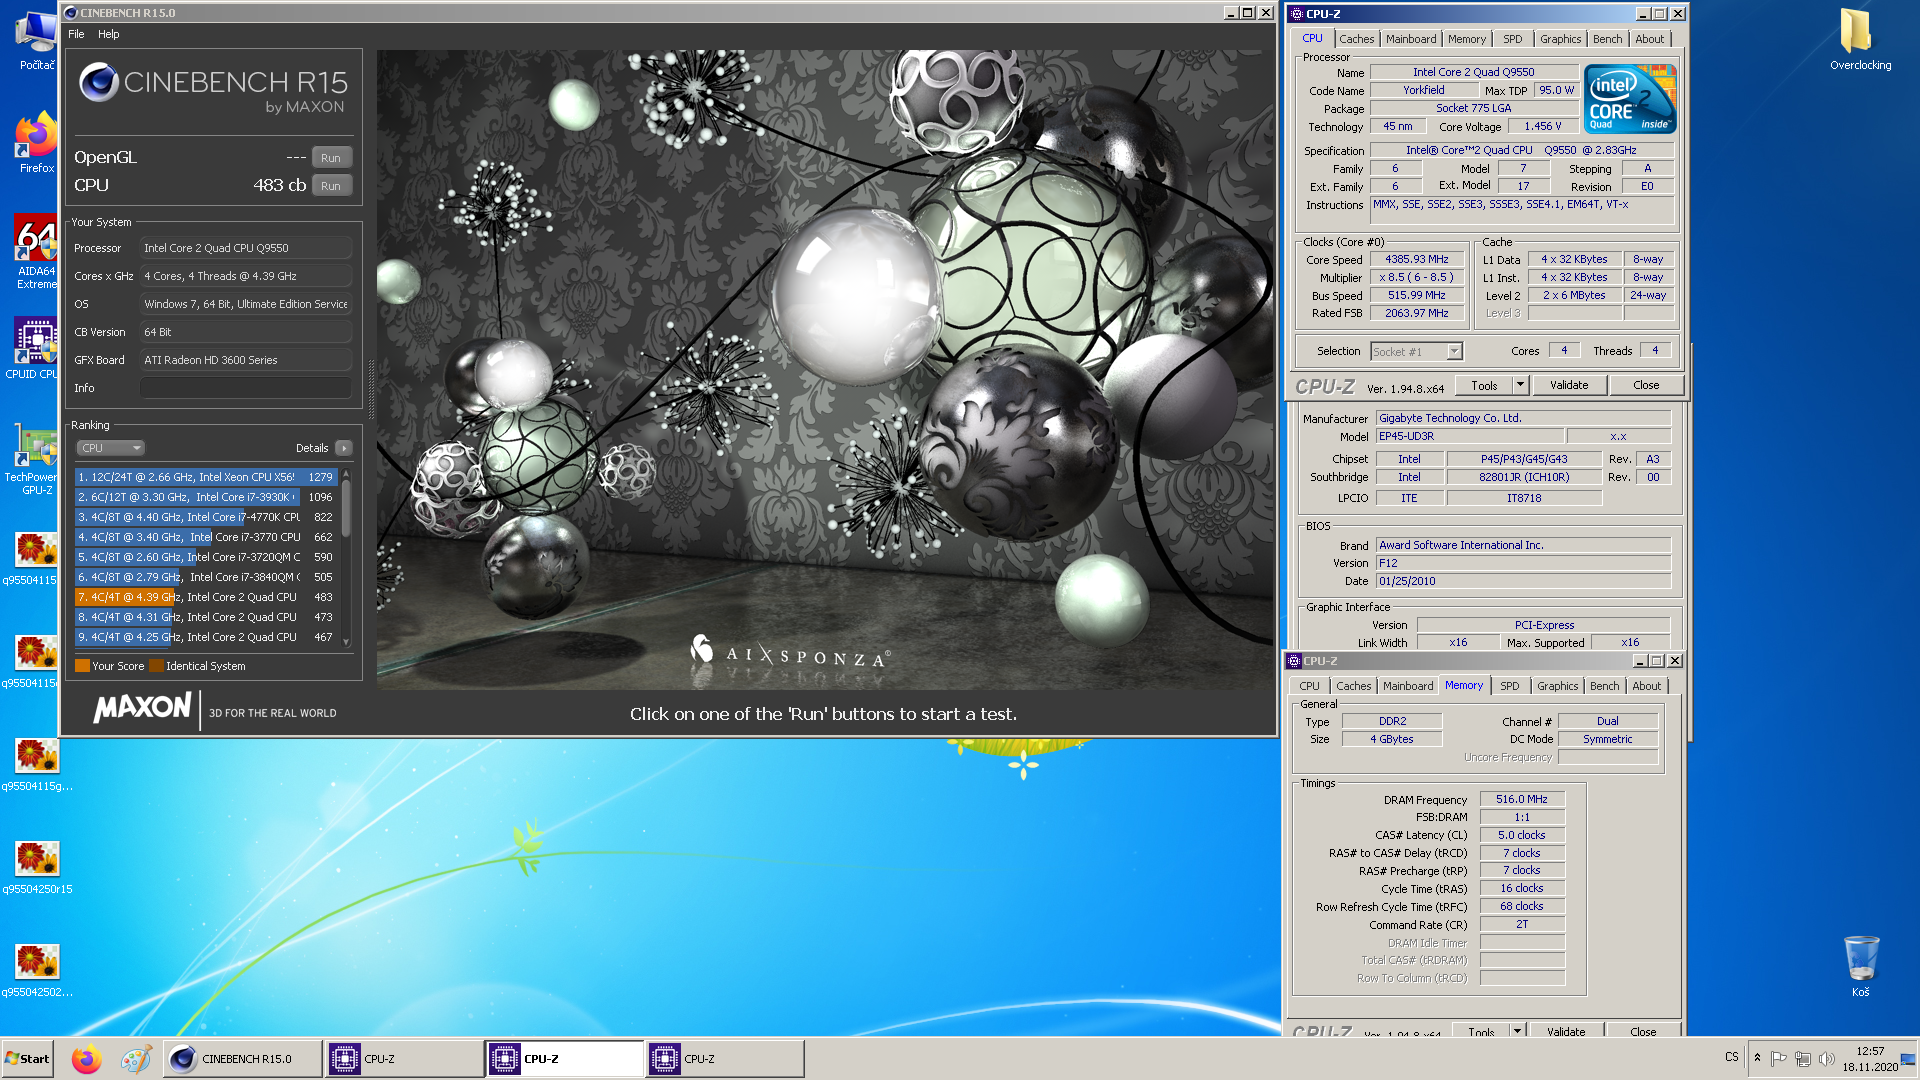Switch to SPD tab in the CPU-Z processor window
The height and width of the screenshot is (1080, 1920).
click(1512, 39)
